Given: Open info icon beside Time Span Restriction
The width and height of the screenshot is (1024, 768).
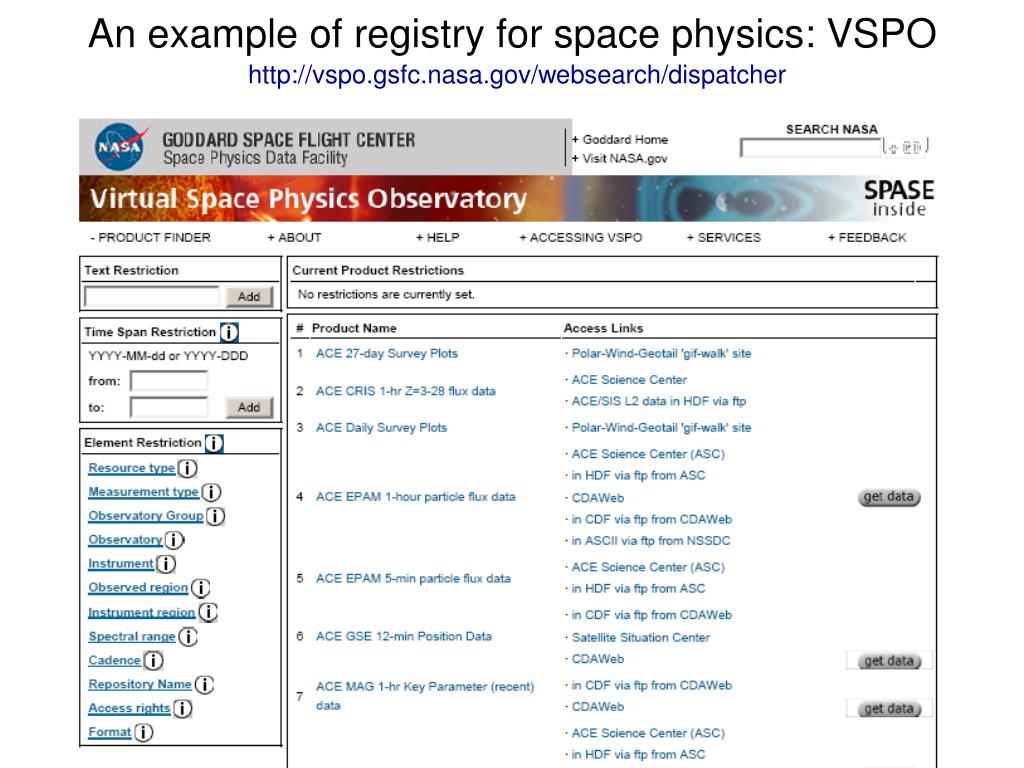Looking at the screenshot, I should pyautogui.click(x=229, y=332).
